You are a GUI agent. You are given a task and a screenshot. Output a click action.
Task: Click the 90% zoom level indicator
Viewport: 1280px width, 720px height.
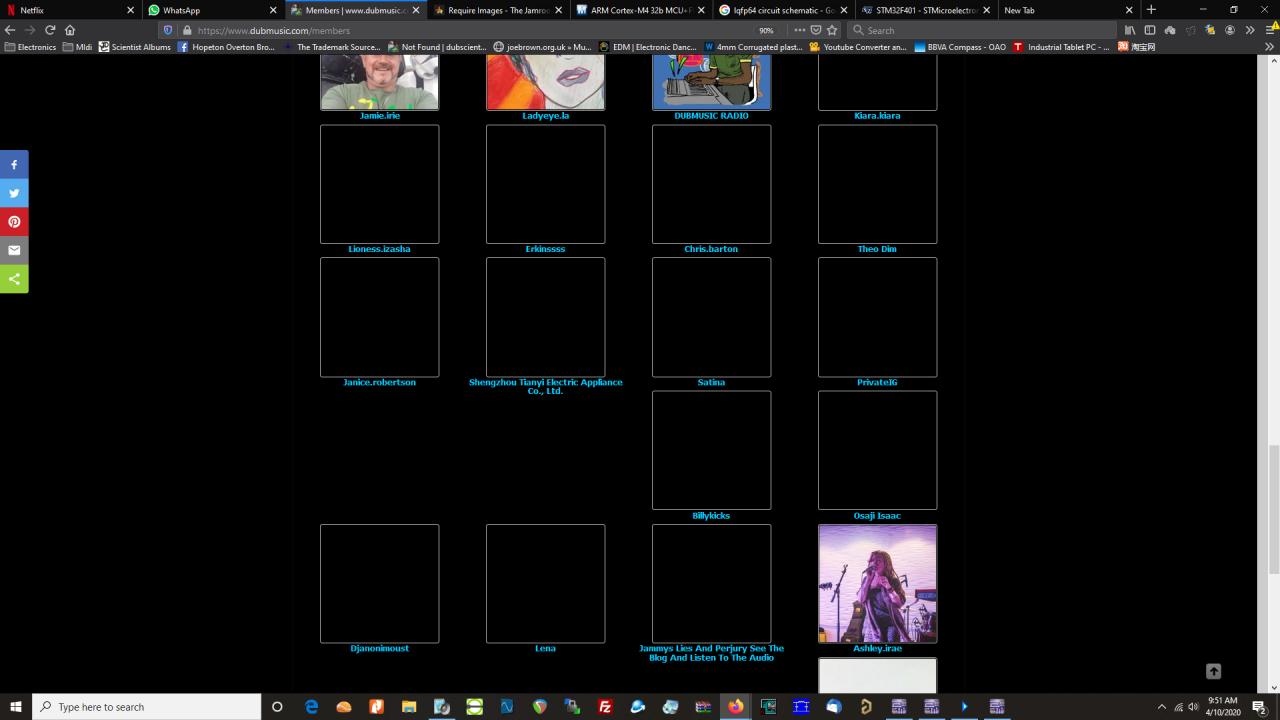pos(766,30)
